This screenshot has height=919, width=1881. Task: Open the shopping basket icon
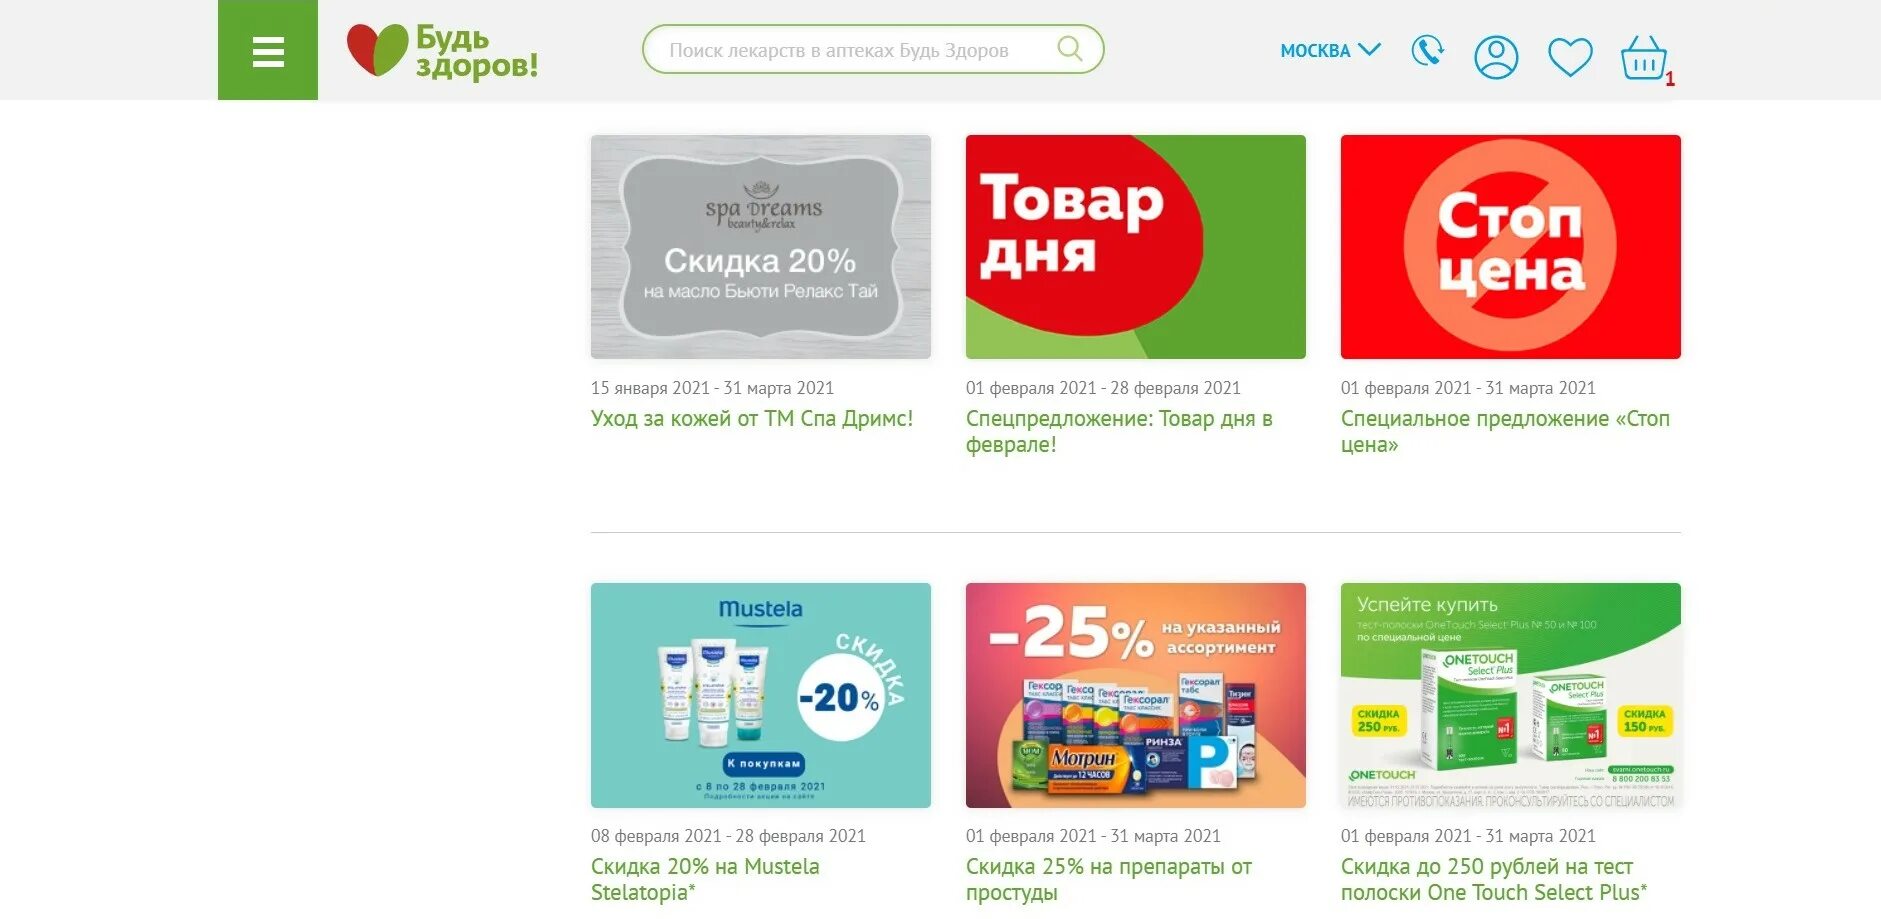pyautogui.click(x=1644, y=58)
